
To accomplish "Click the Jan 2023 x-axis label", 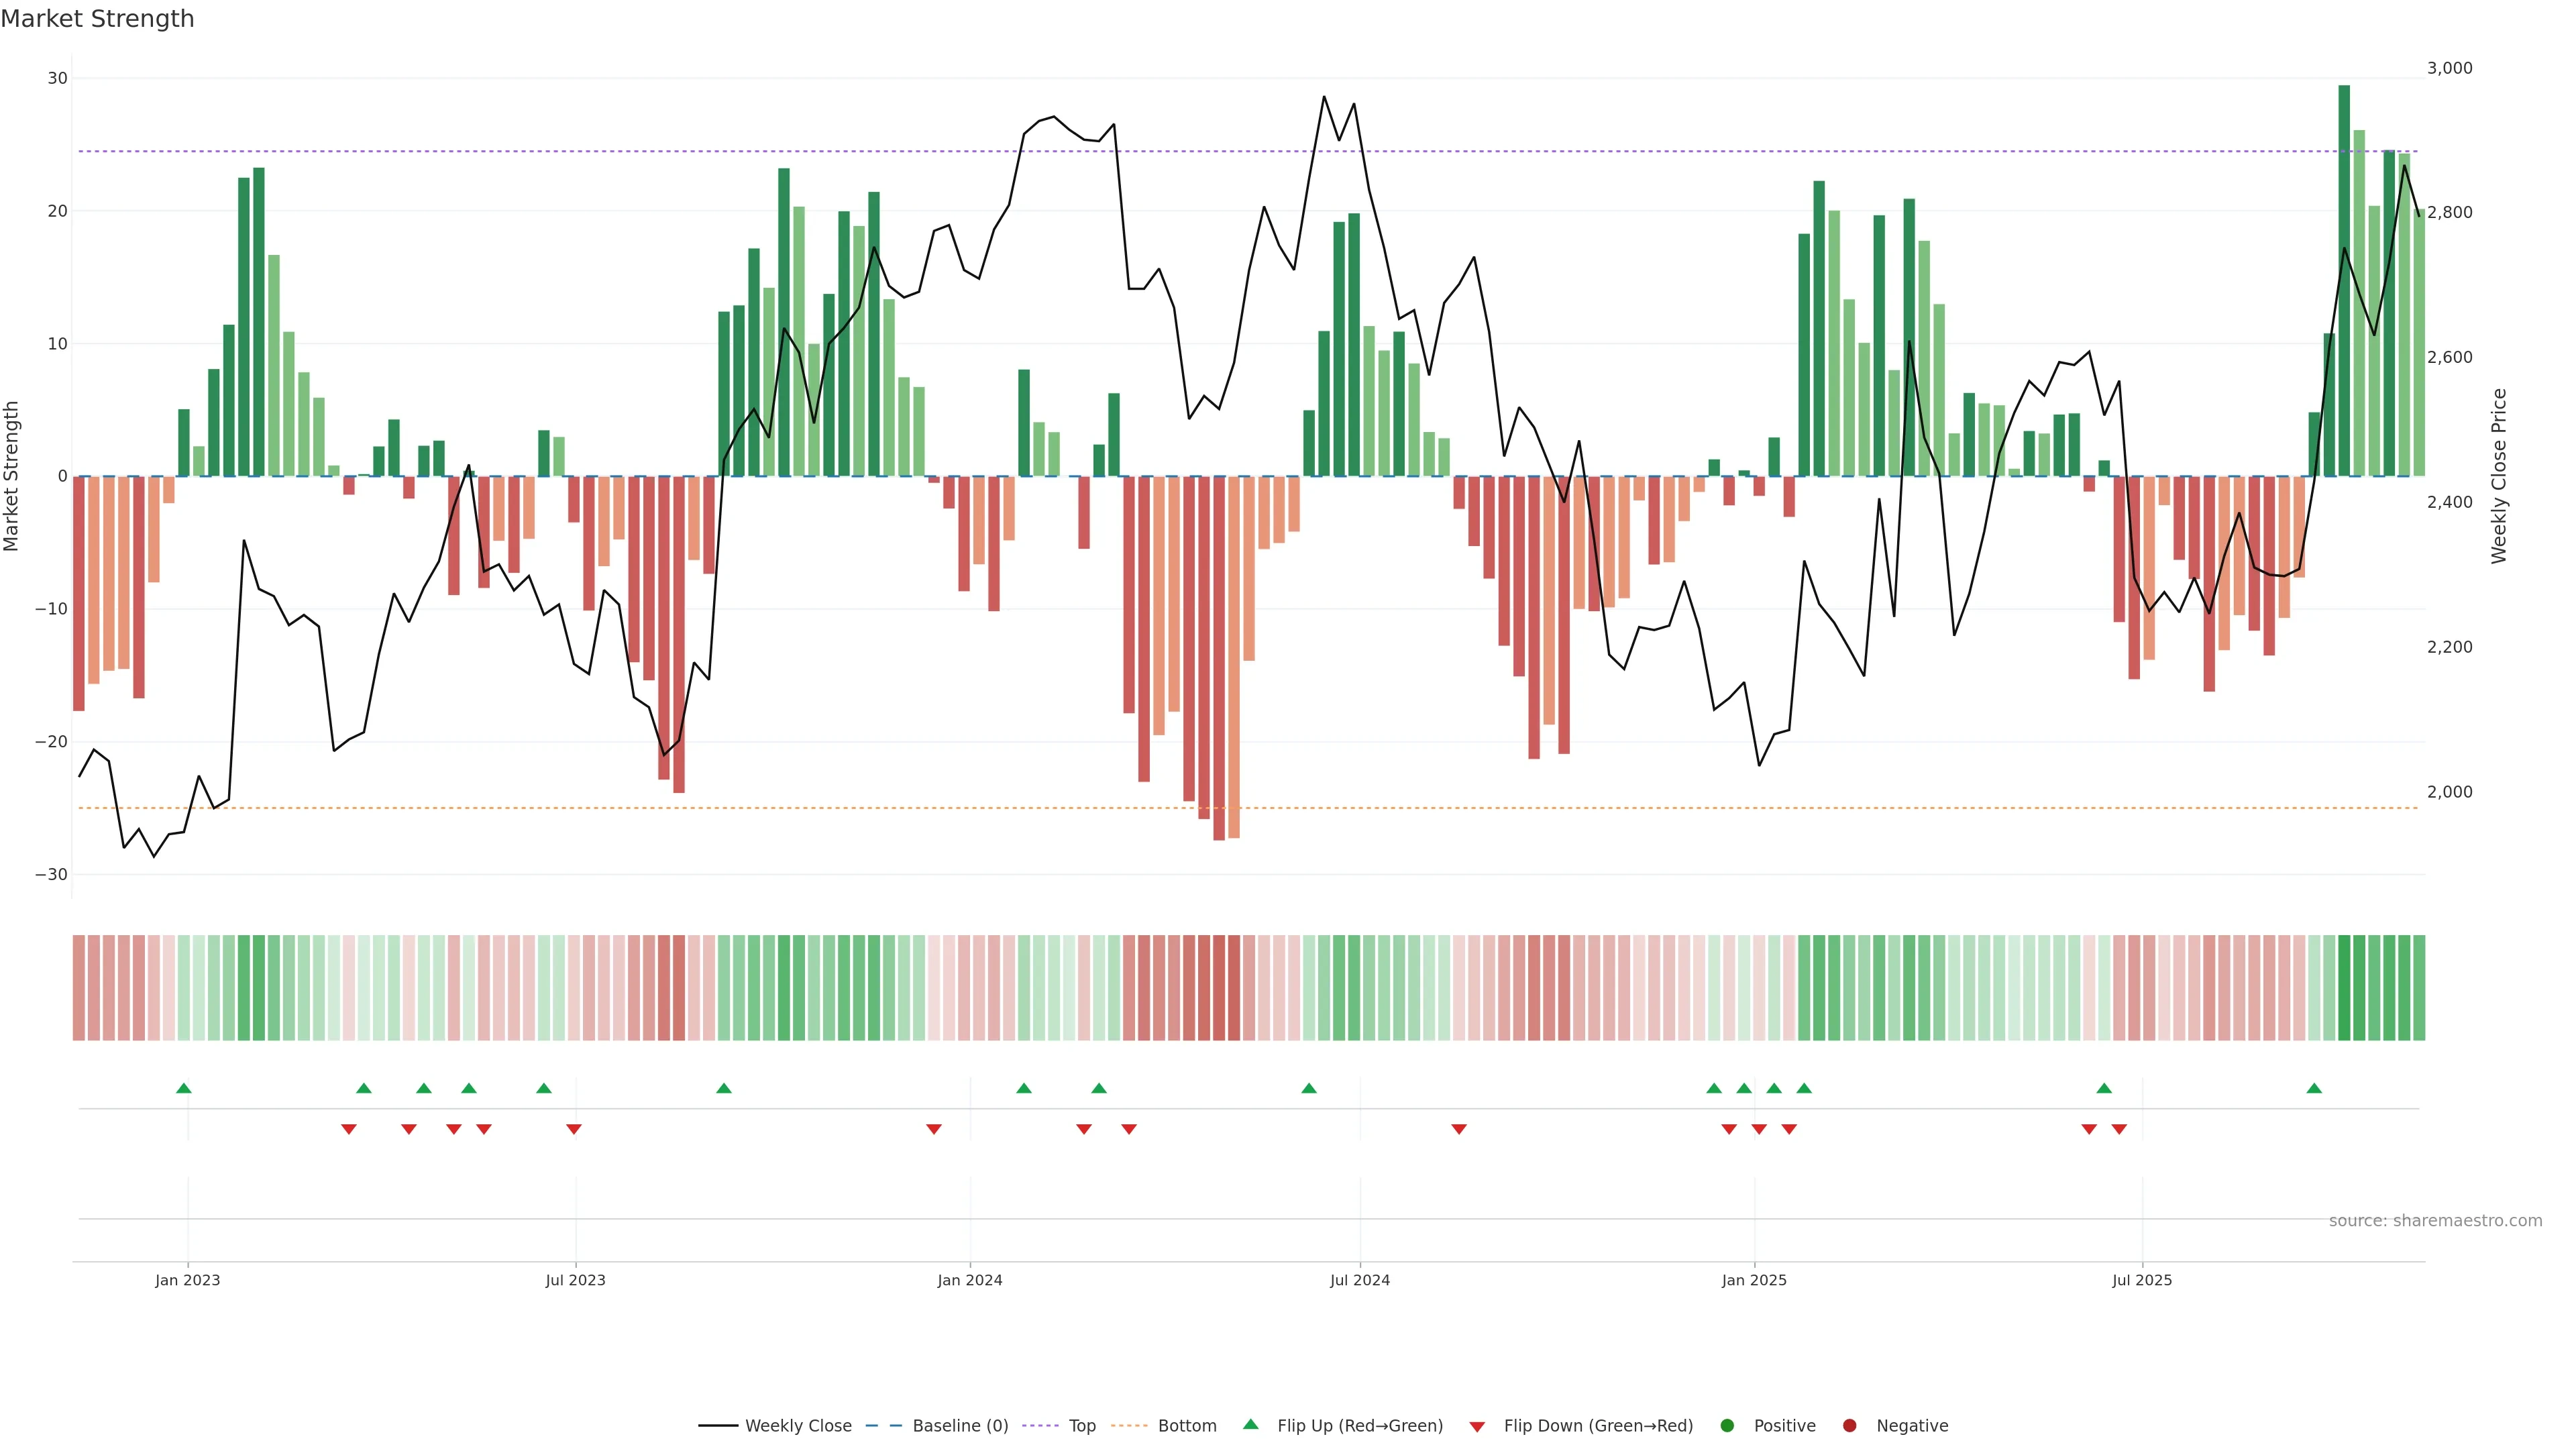I will (187, 1280).
